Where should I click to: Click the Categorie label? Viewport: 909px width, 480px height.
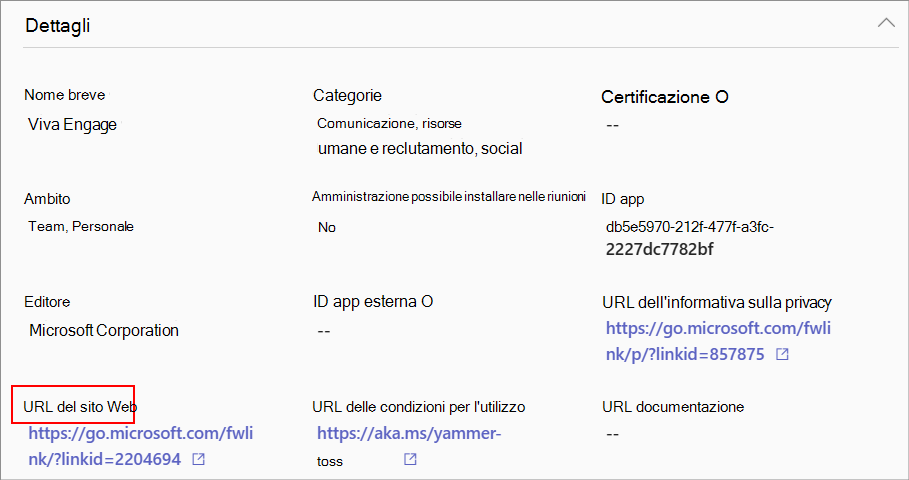pos(347,96)
